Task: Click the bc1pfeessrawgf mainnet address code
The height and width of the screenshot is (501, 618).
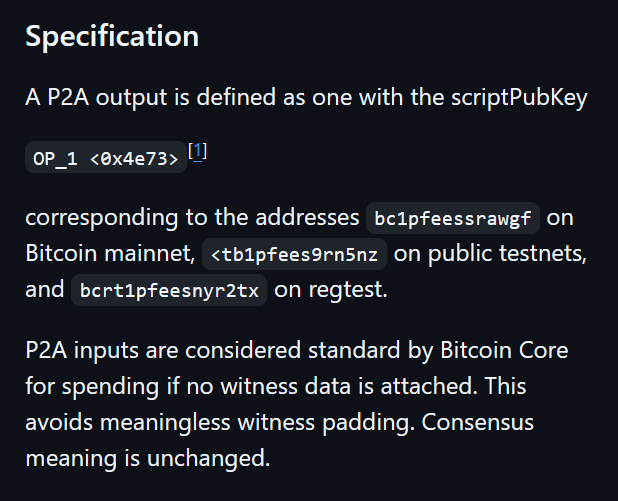Action: (452, 218)
